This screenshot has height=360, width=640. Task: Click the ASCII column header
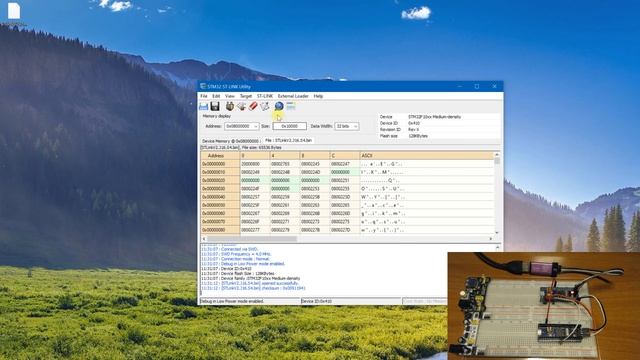point(427,156)
